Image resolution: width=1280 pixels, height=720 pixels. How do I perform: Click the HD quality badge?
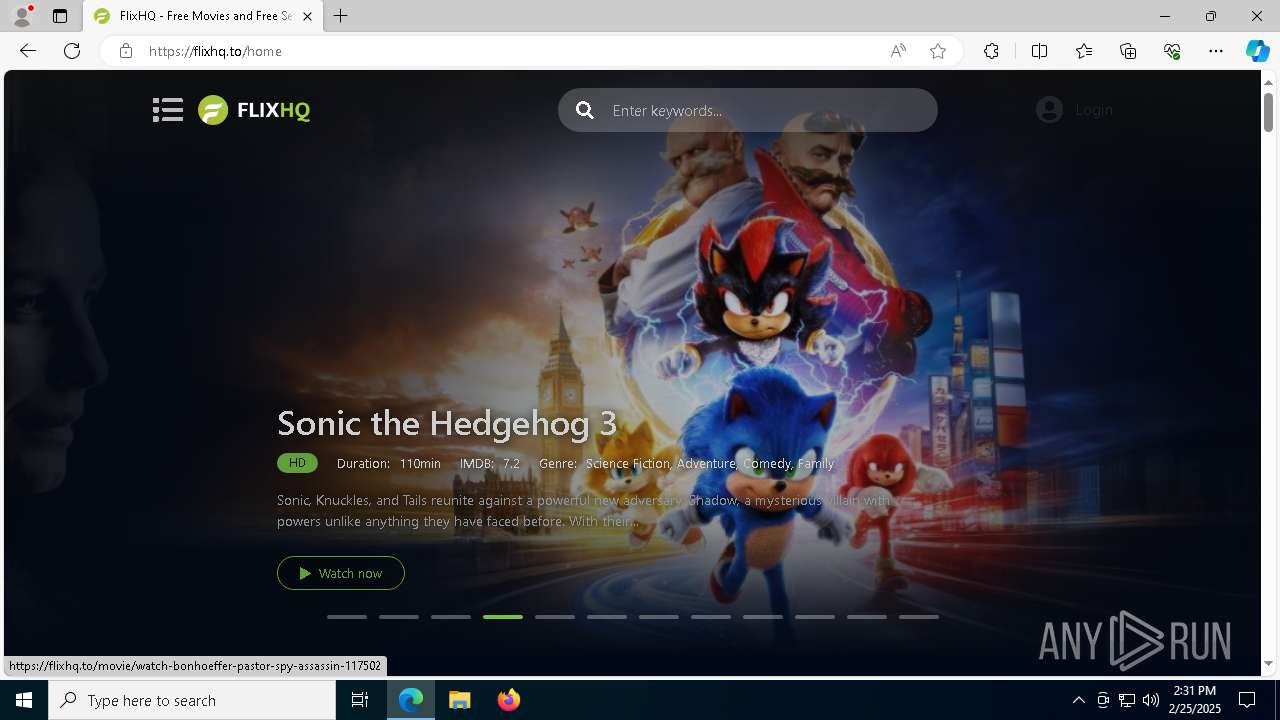pos(297,463)
